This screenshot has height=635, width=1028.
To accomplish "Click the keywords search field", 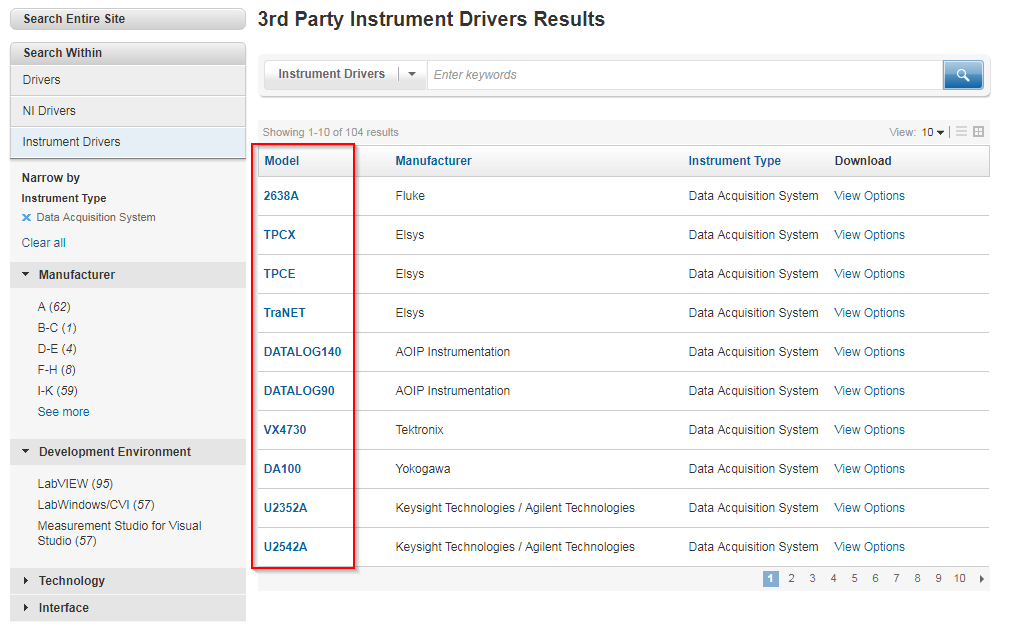I will [684, 75].
